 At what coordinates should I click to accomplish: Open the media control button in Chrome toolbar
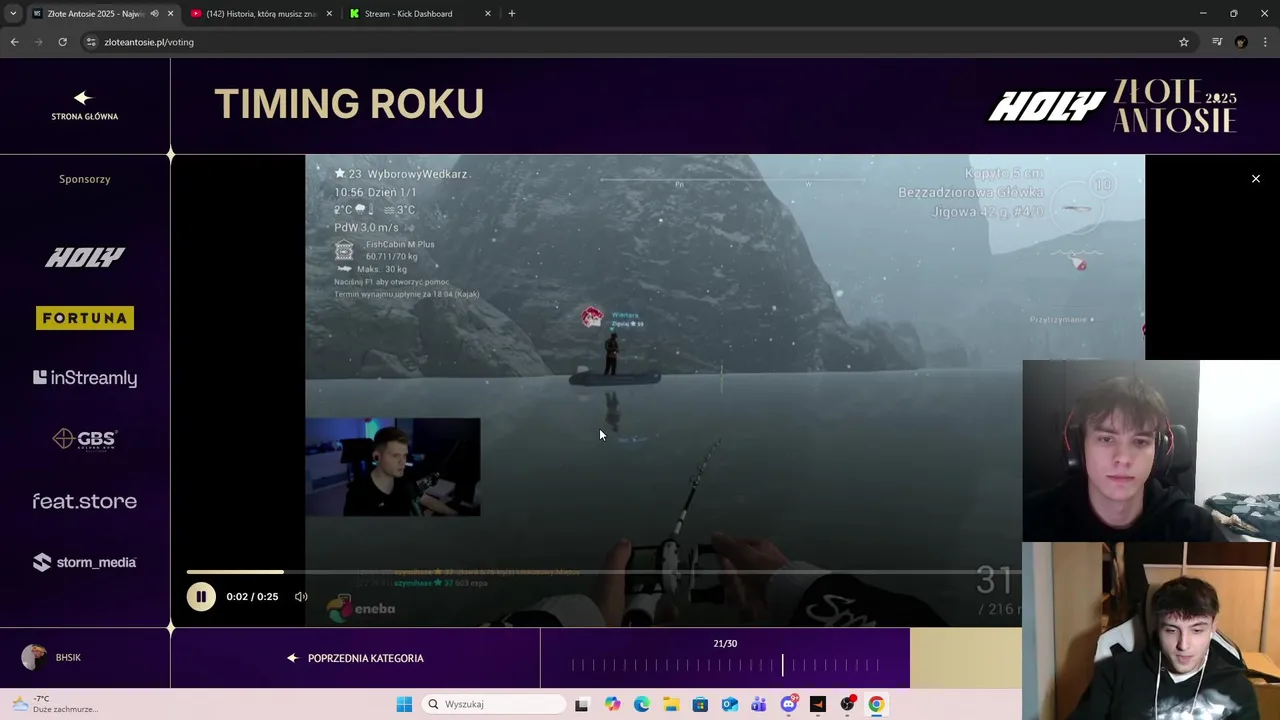[x=1217, y=42]
